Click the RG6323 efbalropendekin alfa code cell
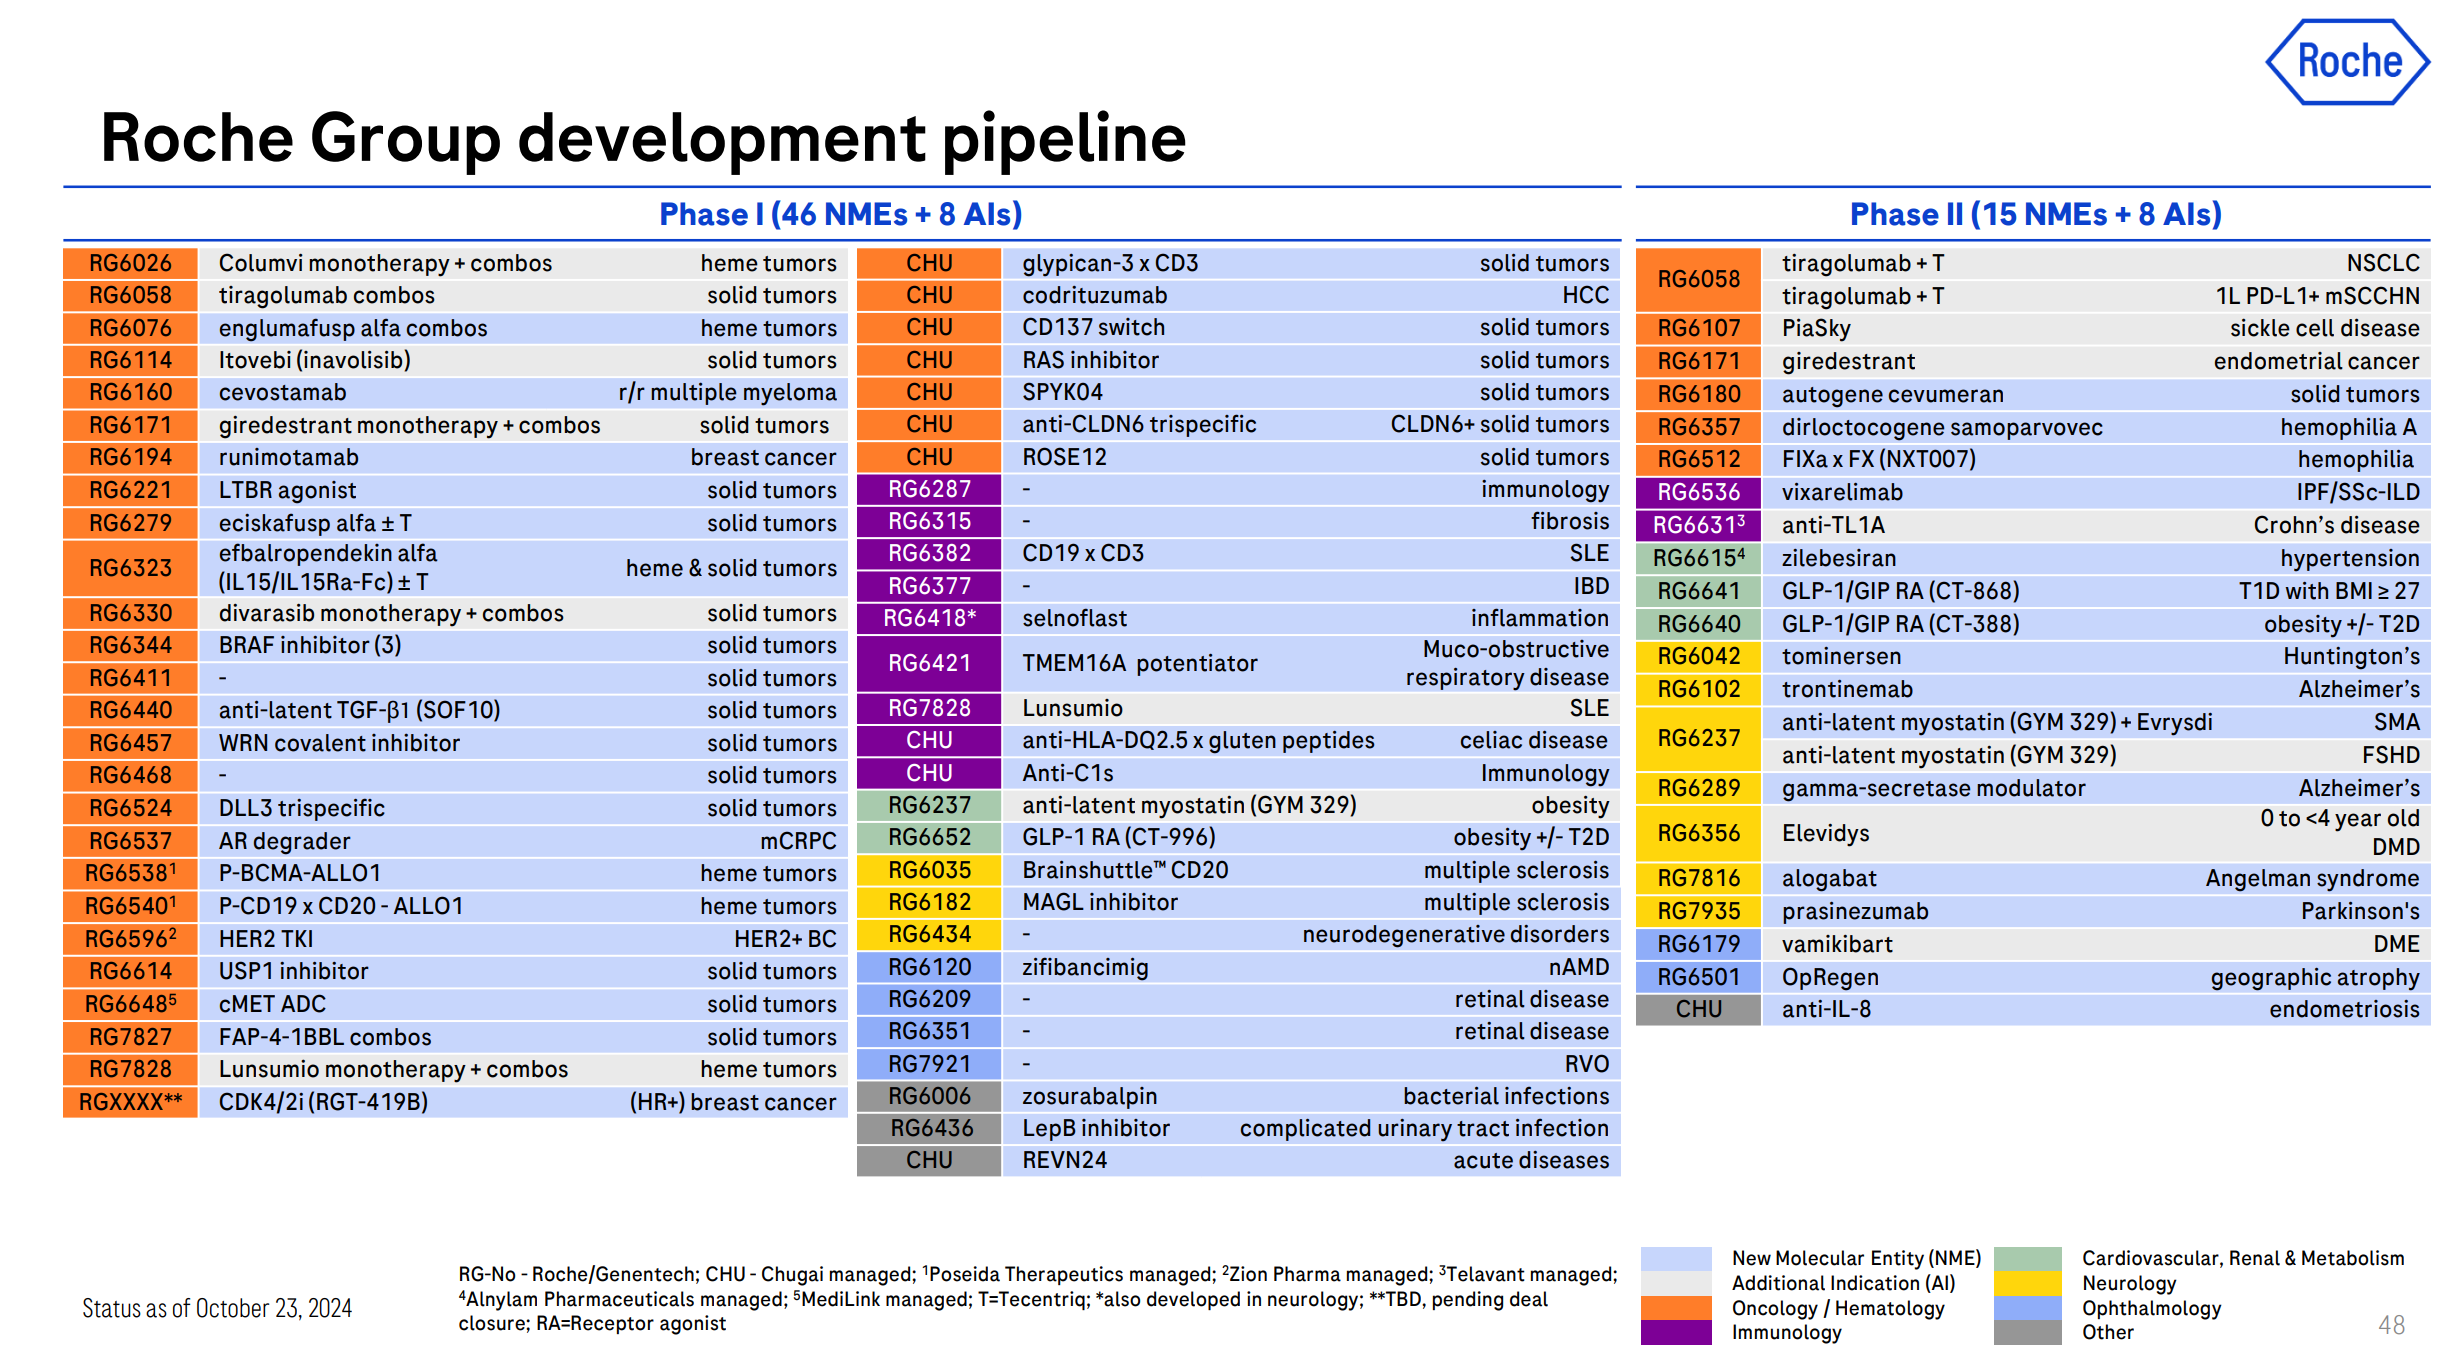Image resolution: width=2453 pixels, height=1363 pixels. [x=130, y=568]
